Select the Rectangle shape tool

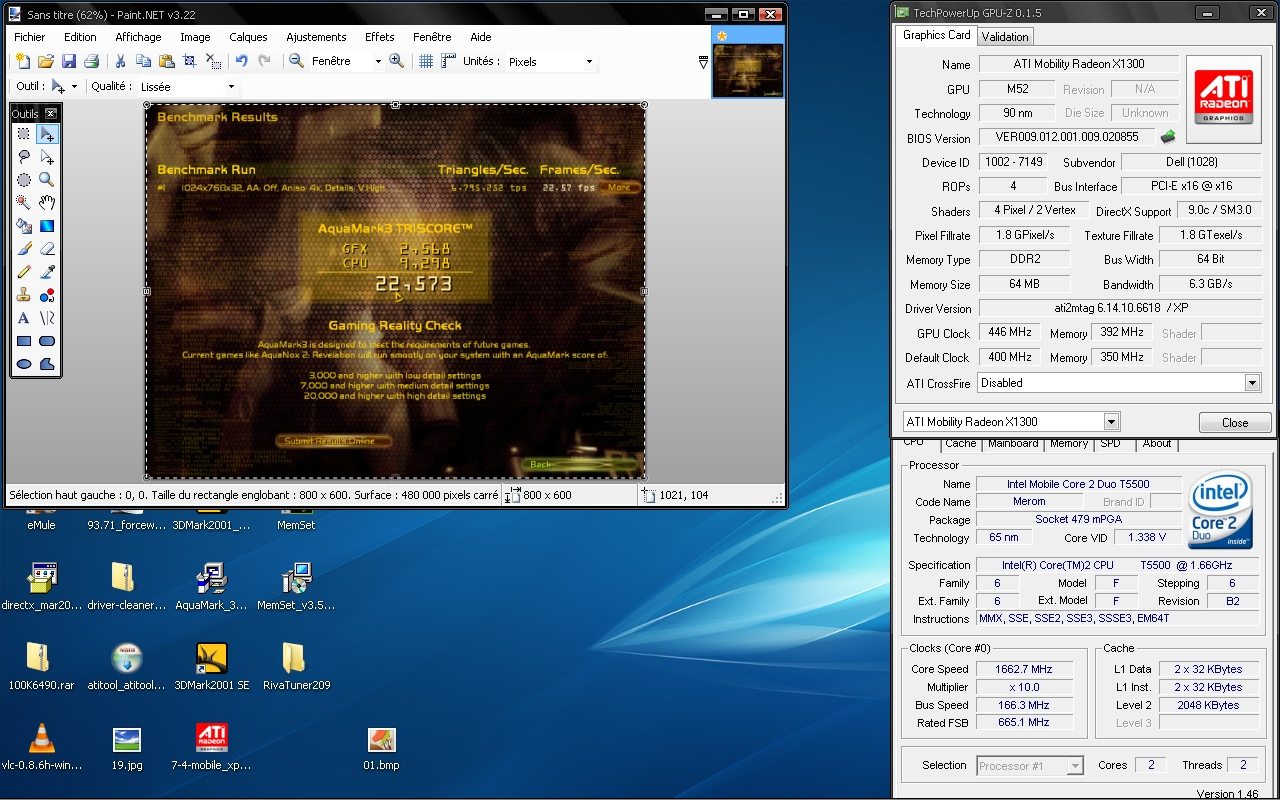tap(24, 341)
